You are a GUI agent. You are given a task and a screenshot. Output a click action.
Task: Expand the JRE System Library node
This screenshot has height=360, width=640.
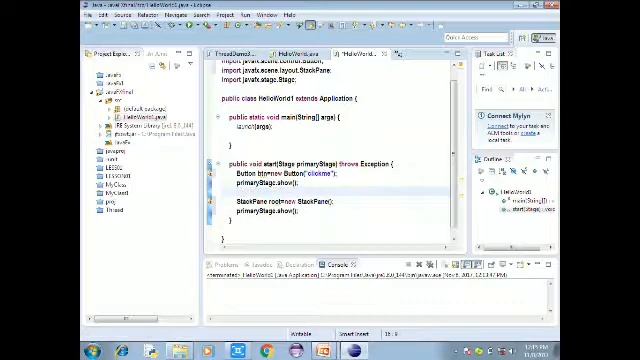[100, 126]
